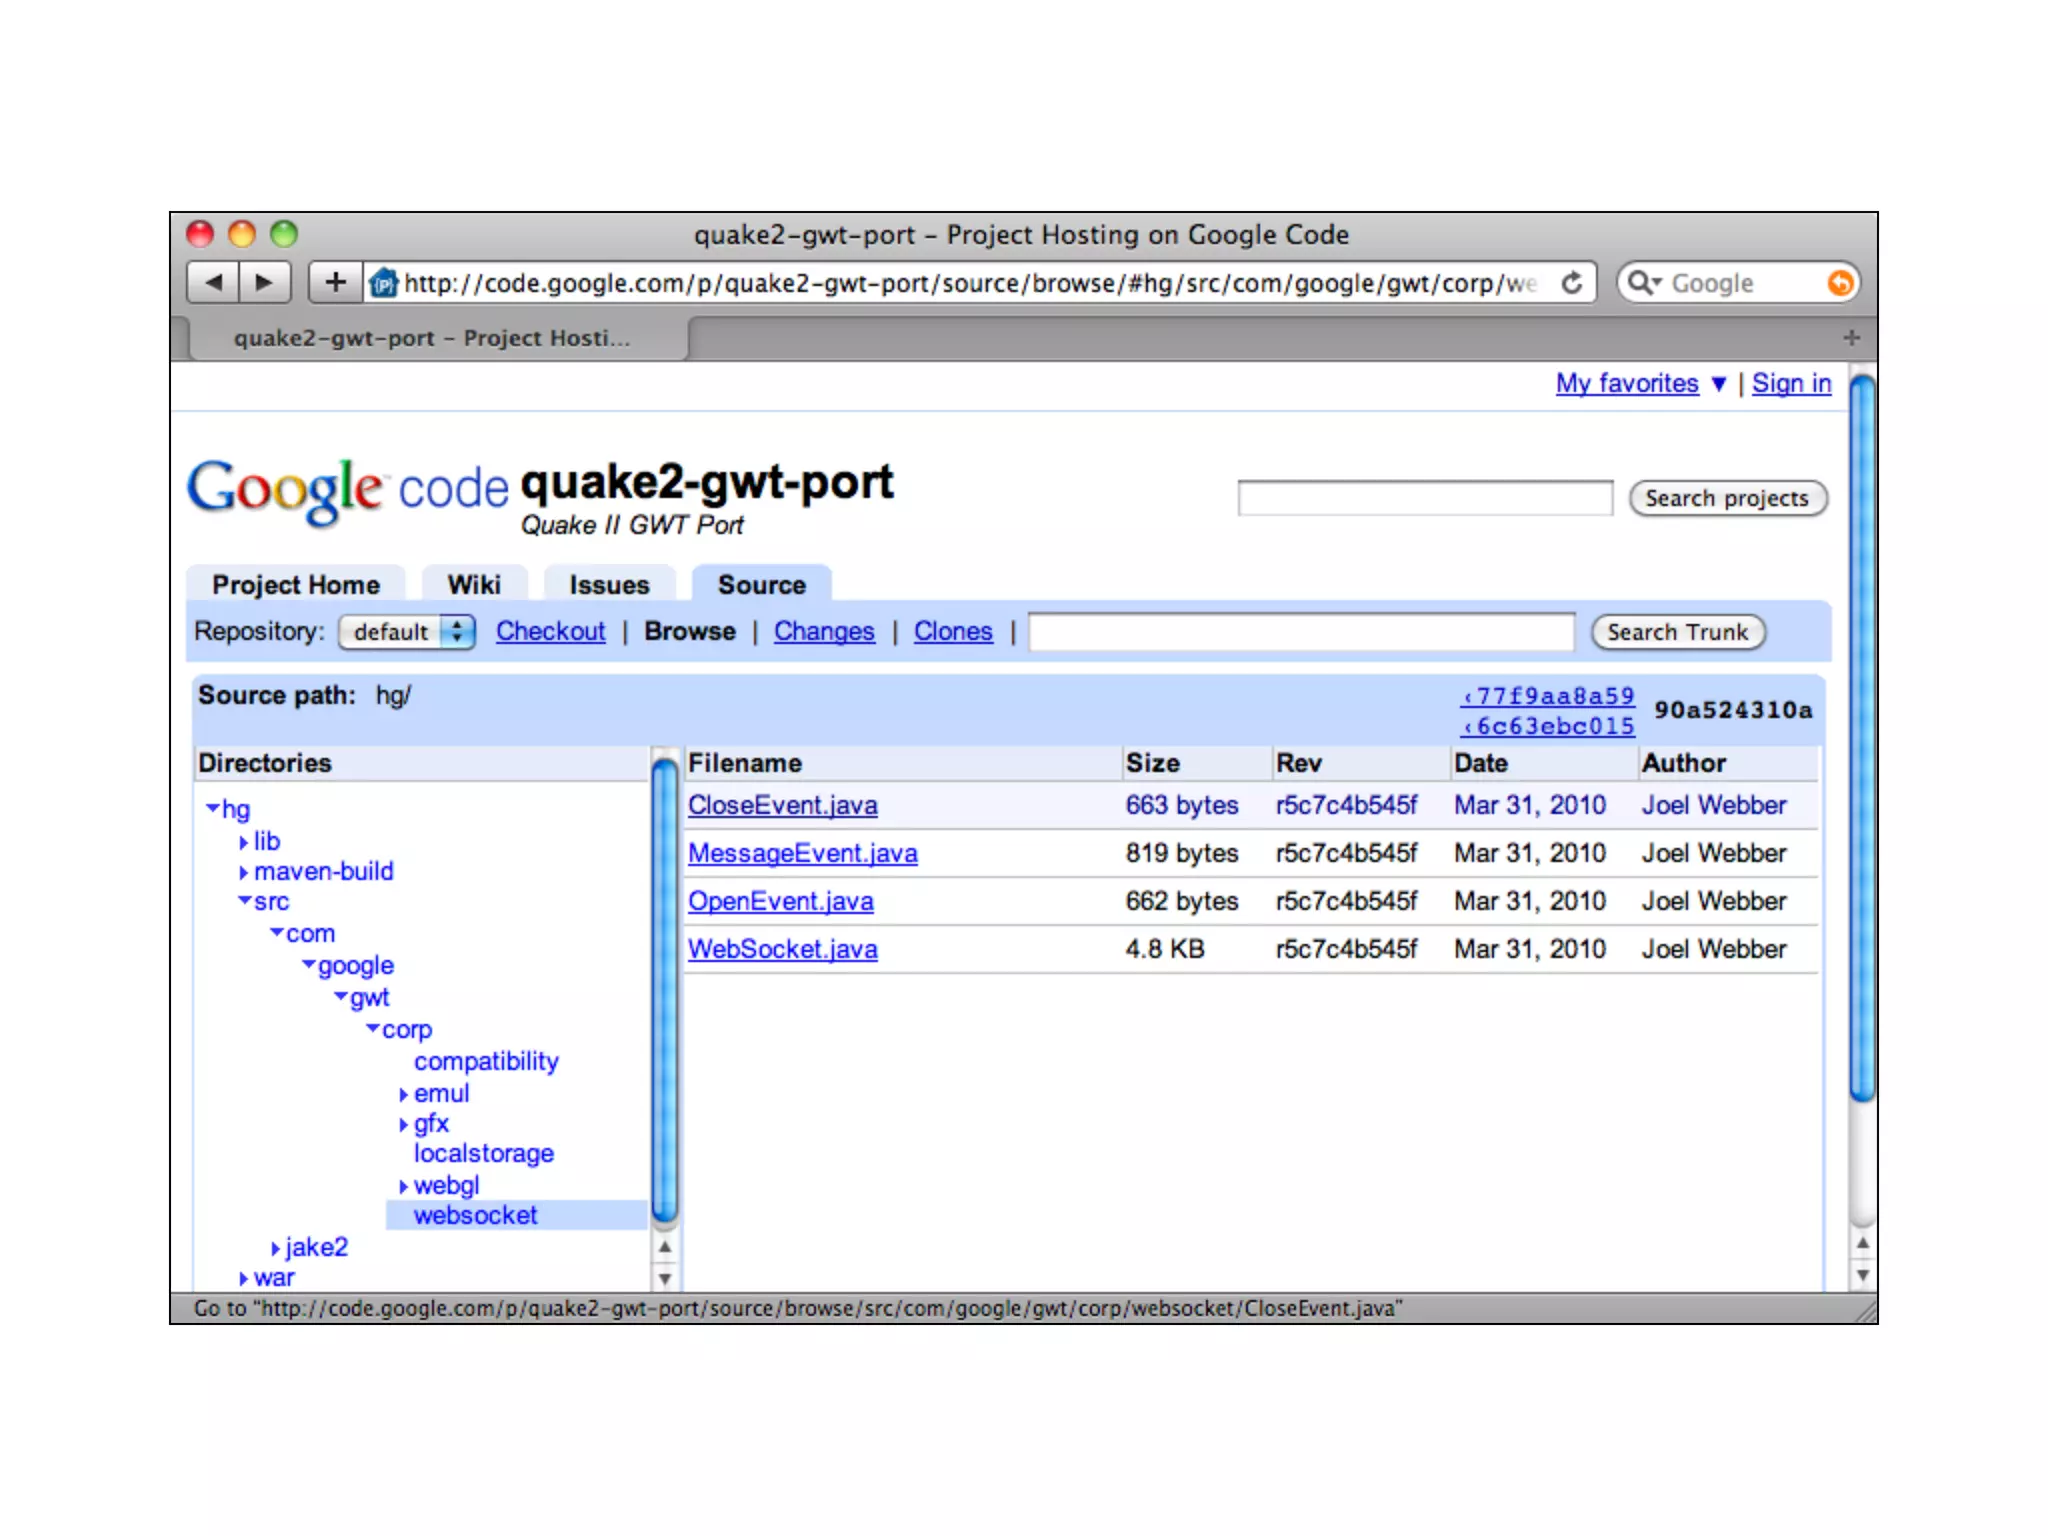Switch to the Issues tab
Image resolution: width=2048 pixels, height=1536 pixels.
pyautogui.click(x=609, y=585)
